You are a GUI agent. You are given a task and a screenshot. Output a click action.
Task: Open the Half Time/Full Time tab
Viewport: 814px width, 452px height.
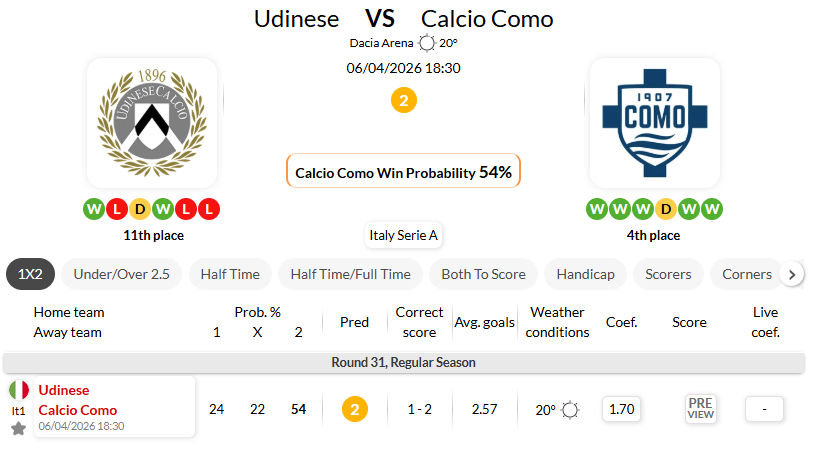coord(350,274)
